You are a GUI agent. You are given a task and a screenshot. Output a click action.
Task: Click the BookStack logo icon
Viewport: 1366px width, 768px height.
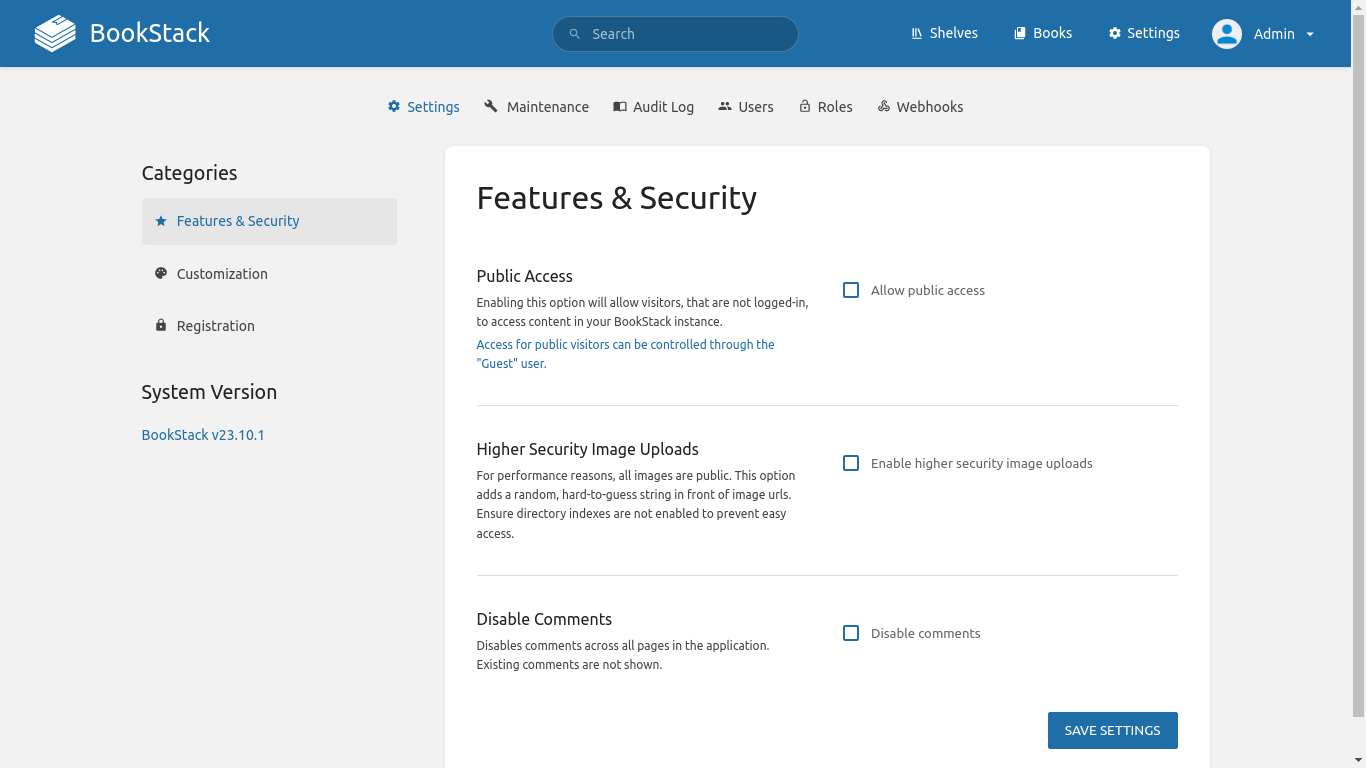click(x=55, y=33)
